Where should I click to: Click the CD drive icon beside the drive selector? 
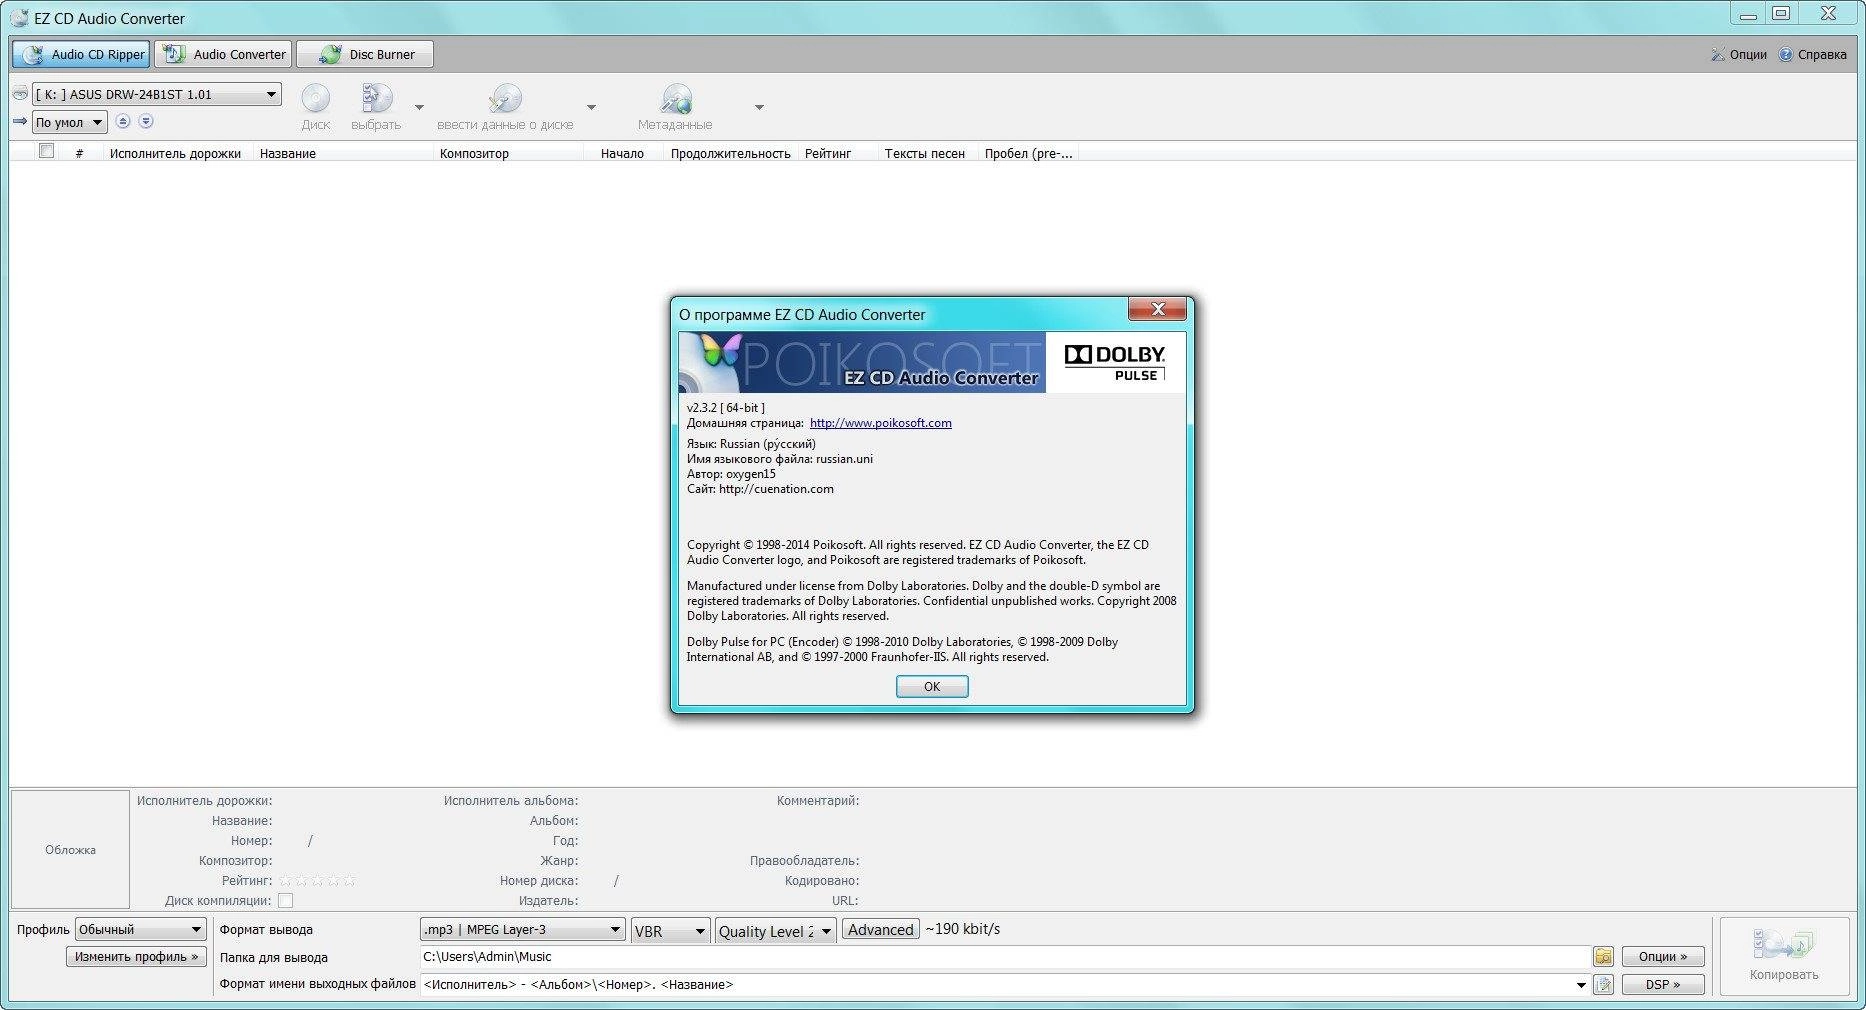[x=20, y=94]
